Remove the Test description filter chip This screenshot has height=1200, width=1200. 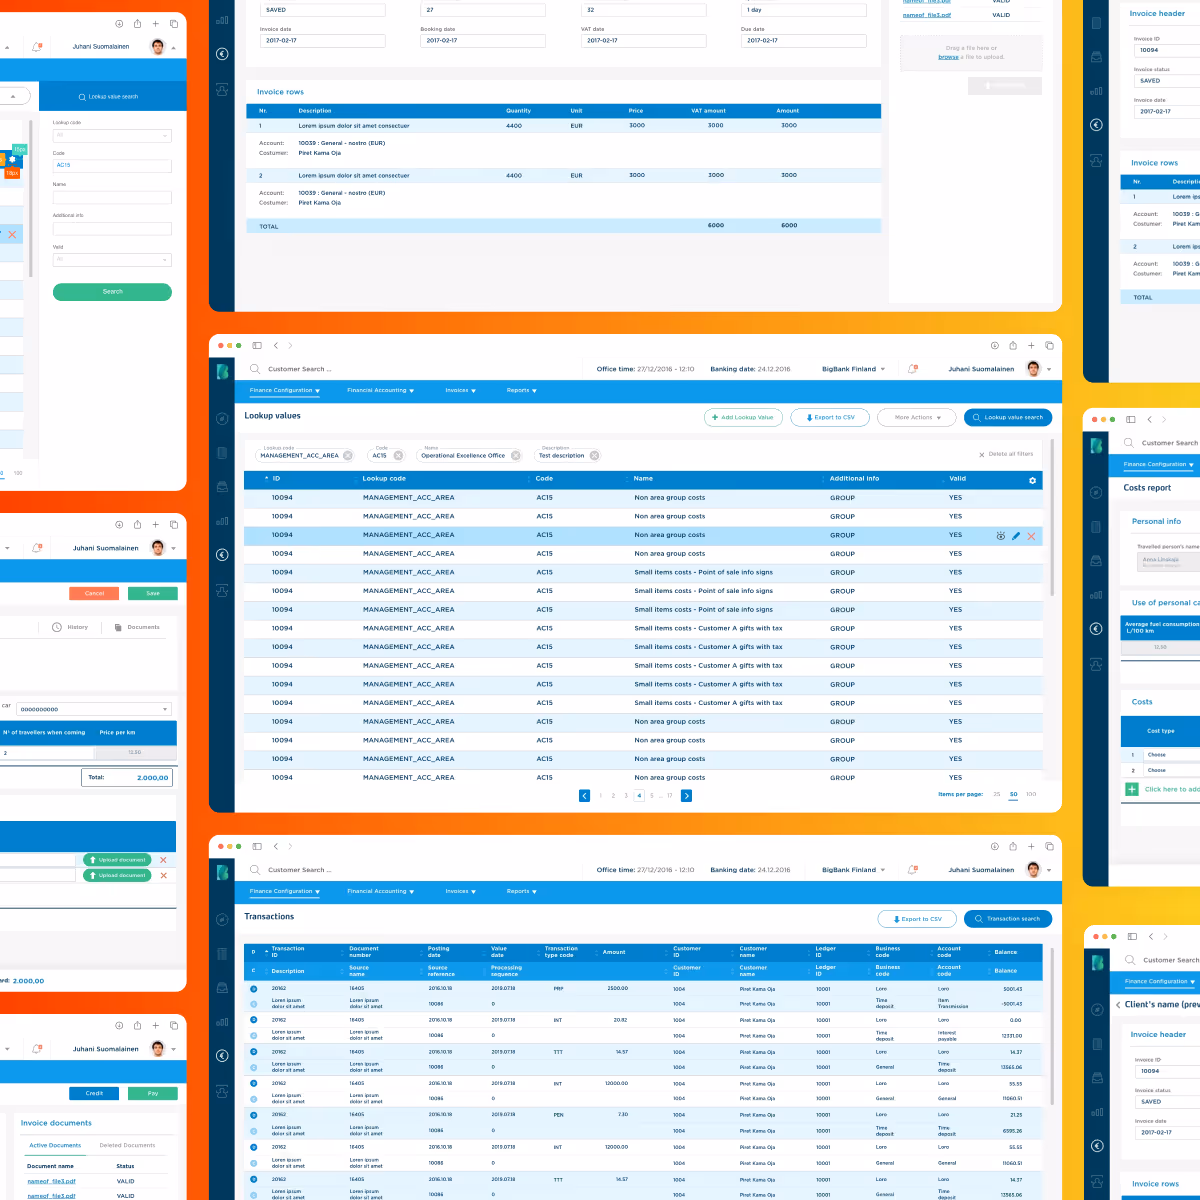tap(594, 455)
